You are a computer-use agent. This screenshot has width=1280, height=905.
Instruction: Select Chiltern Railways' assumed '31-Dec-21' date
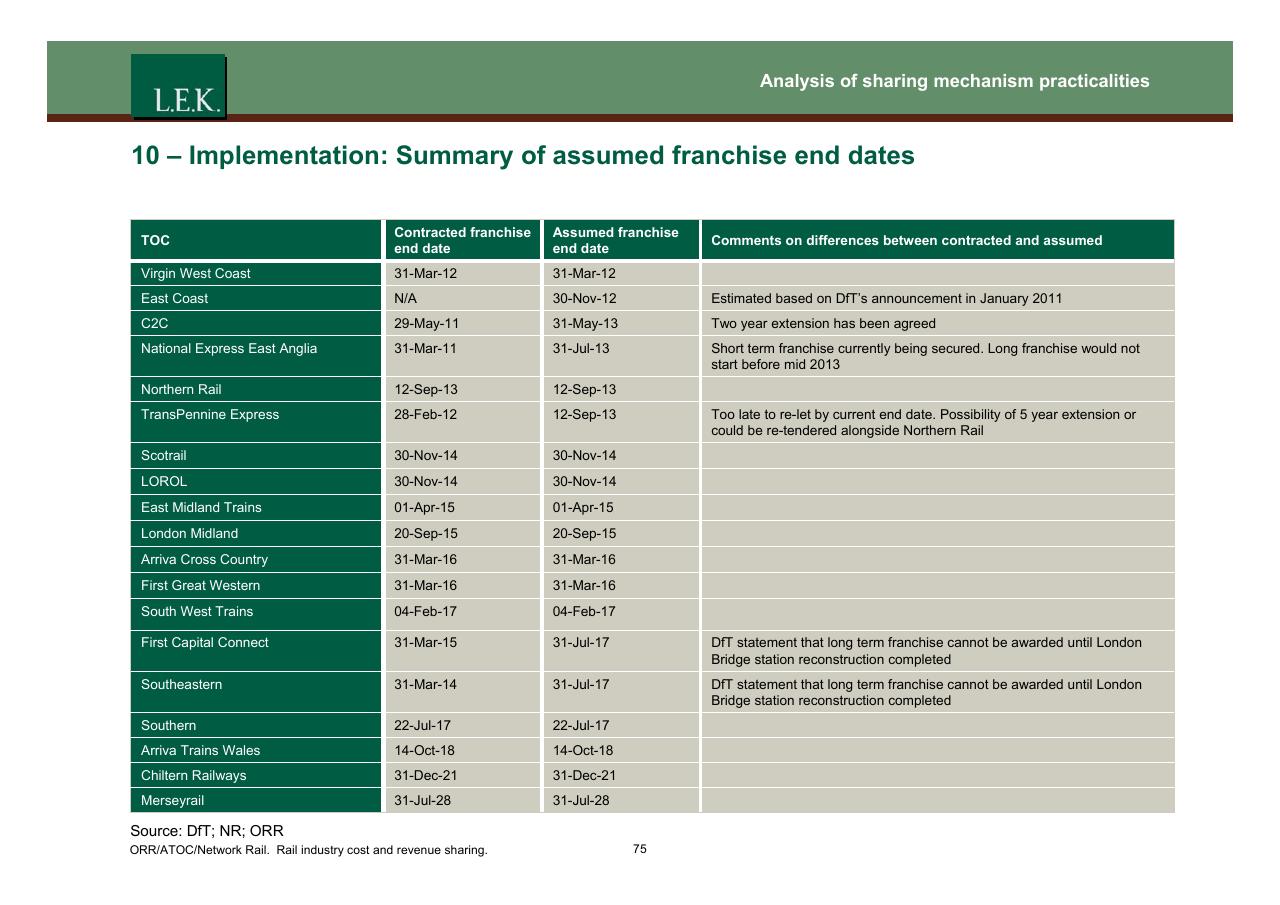click(x=621, y=775)
